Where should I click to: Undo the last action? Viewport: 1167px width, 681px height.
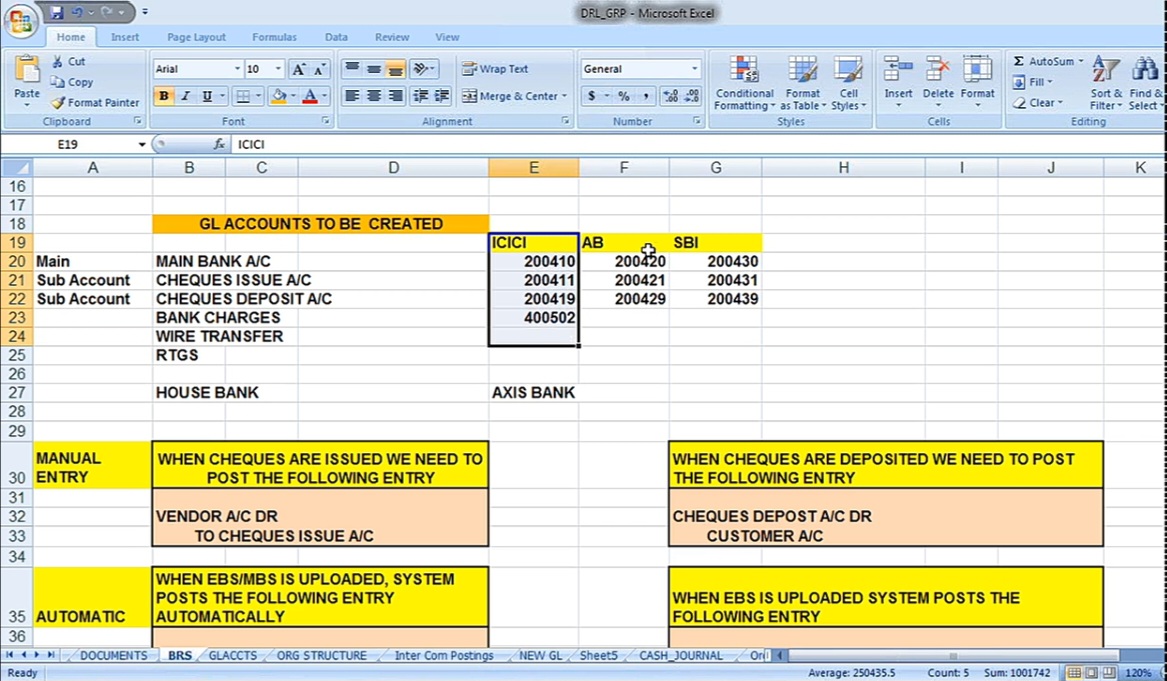pyautogui.click(x=76, y=12)
